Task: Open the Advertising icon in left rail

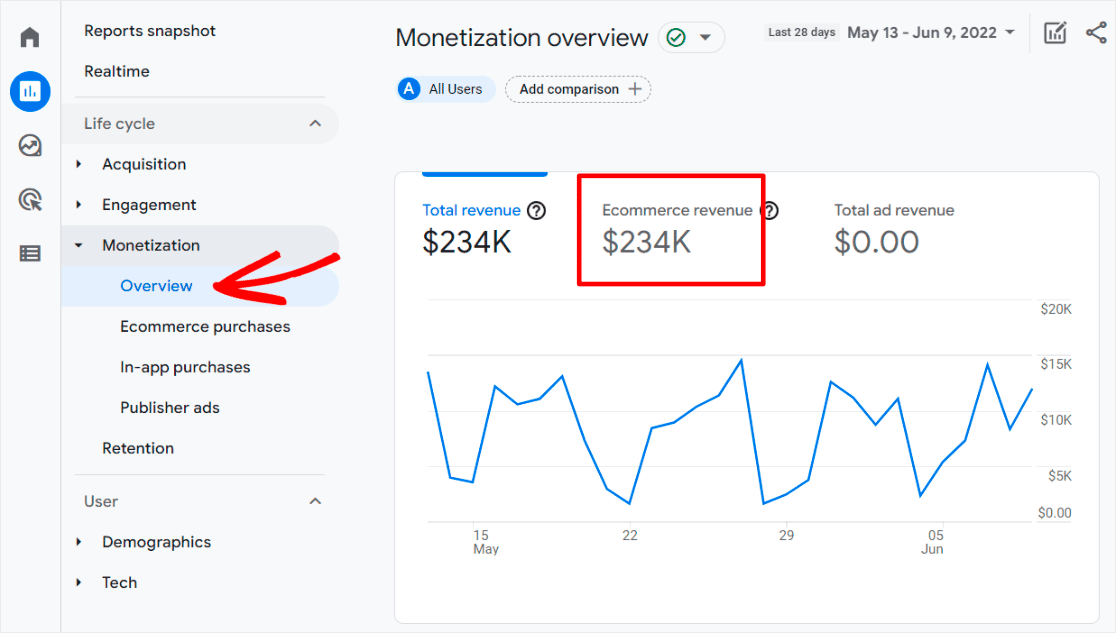Action: click(30, 200)
